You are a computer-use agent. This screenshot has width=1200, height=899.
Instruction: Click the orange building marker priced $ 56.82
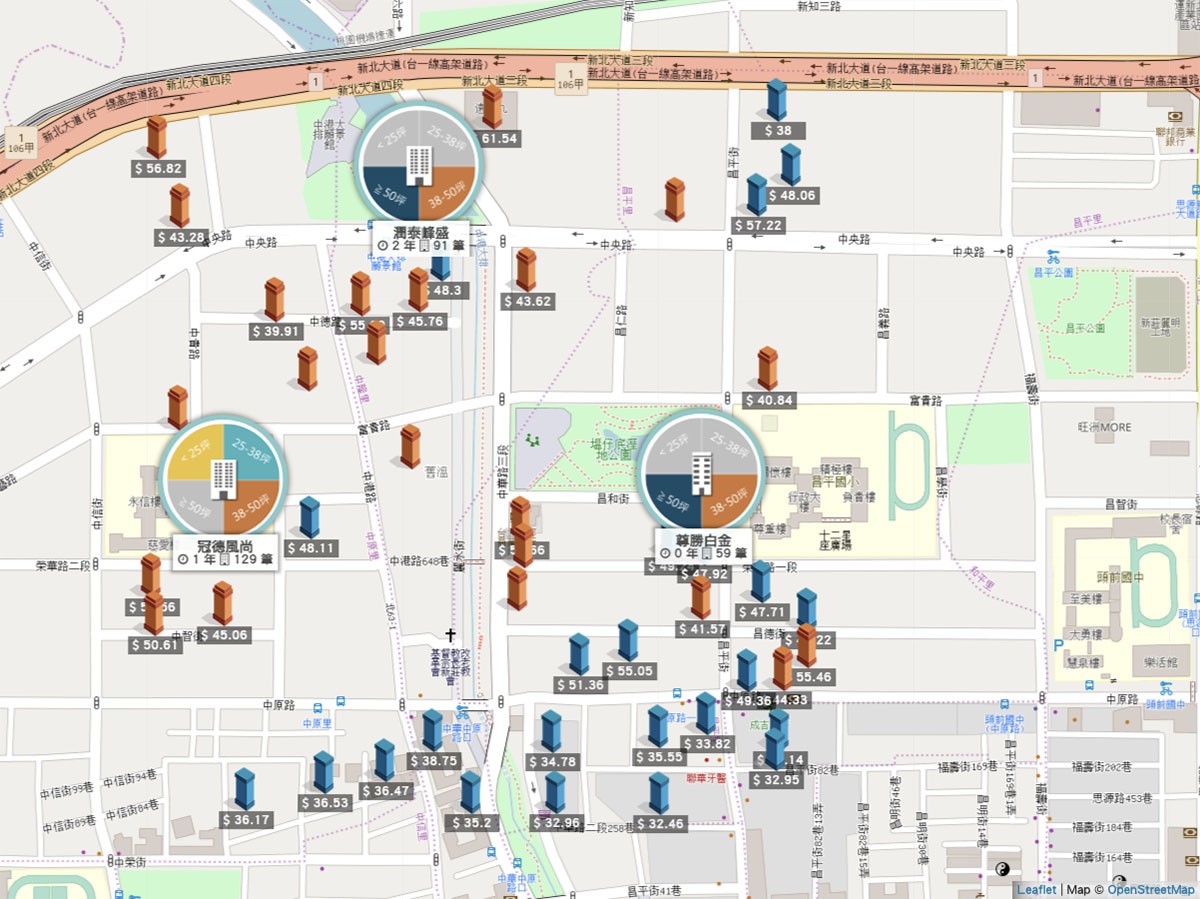(x=157, y=138)
